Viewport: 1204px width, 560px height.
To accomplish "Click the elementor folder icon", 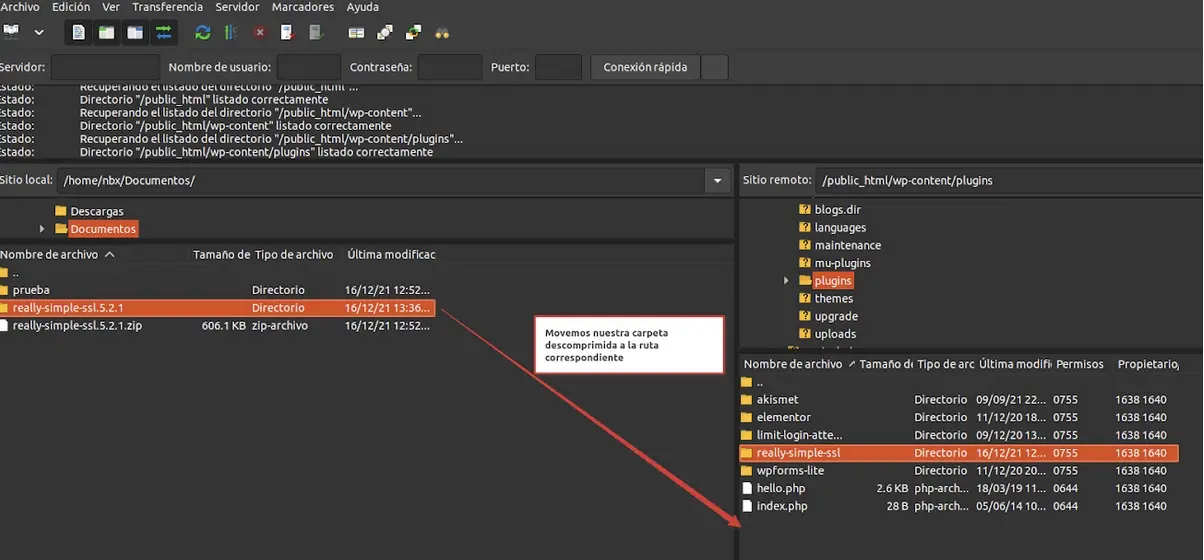I will (746, 417).
